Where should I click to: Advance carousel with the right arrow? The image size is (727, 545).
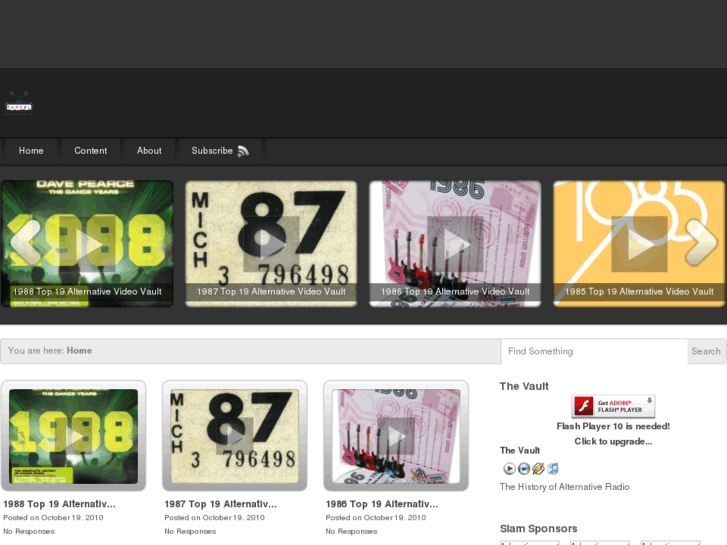click(x=703, y=241)
